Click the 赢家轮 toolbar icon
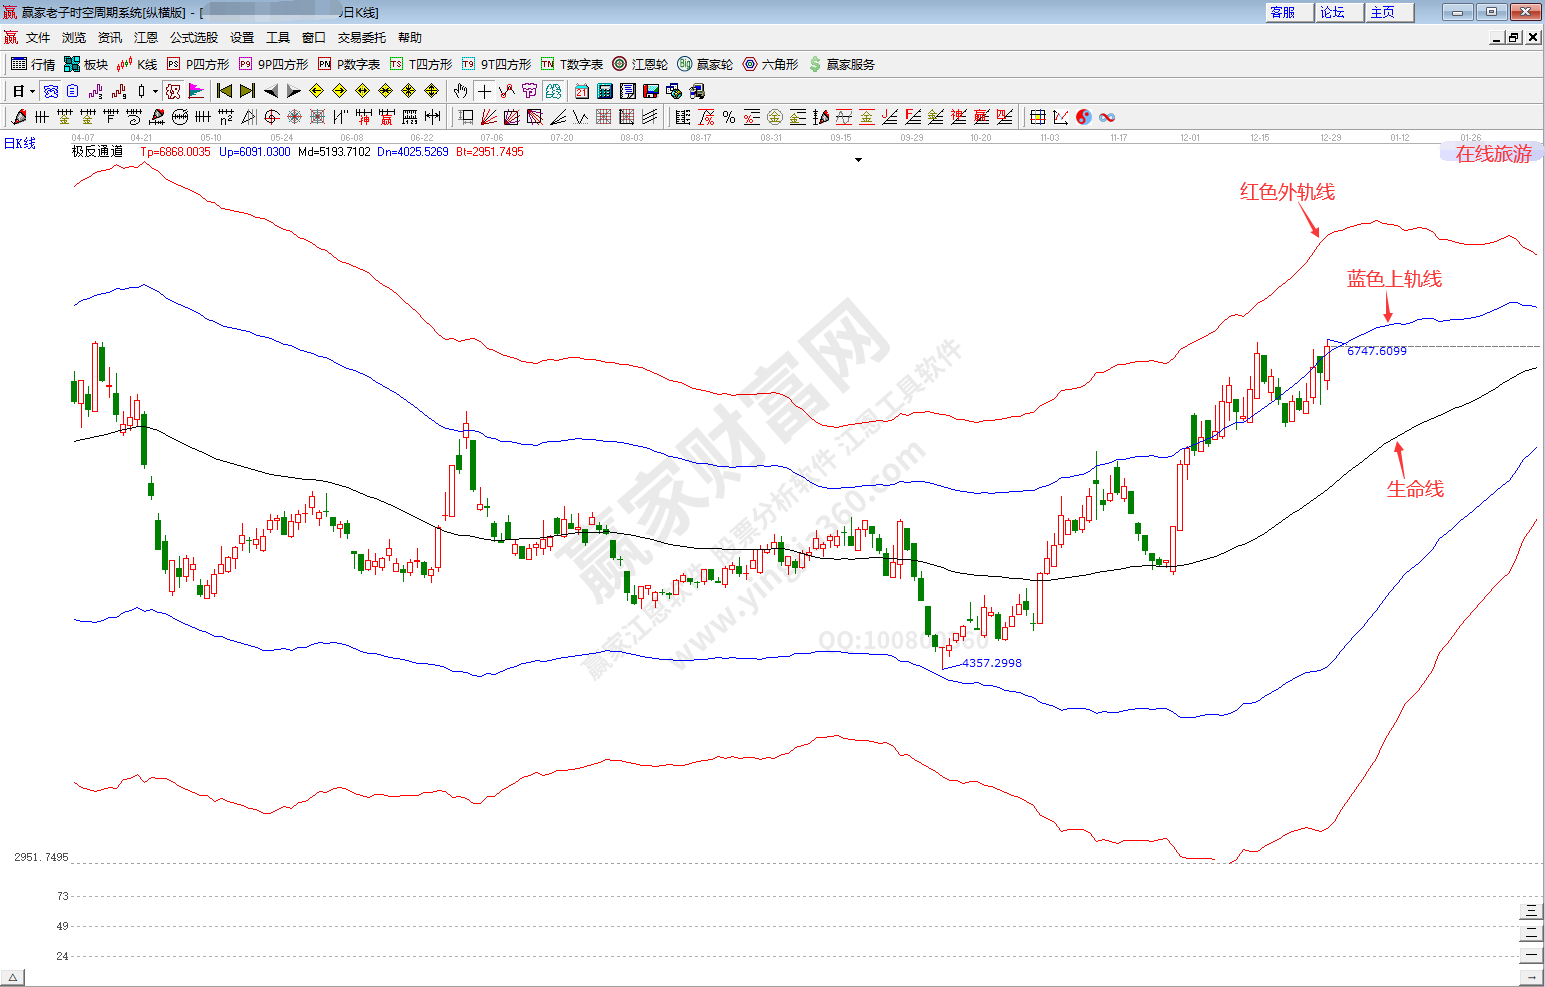Screen dimensions: 1545x987 705,64
